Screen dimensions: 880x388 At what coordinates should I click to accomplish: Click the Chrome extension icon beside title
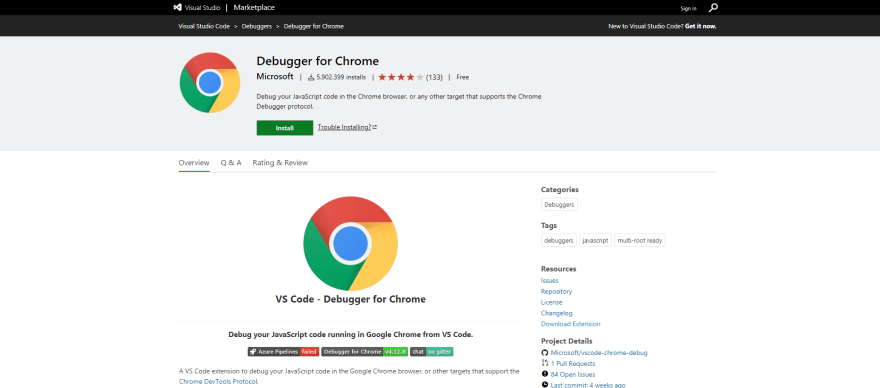pos(210,82)
